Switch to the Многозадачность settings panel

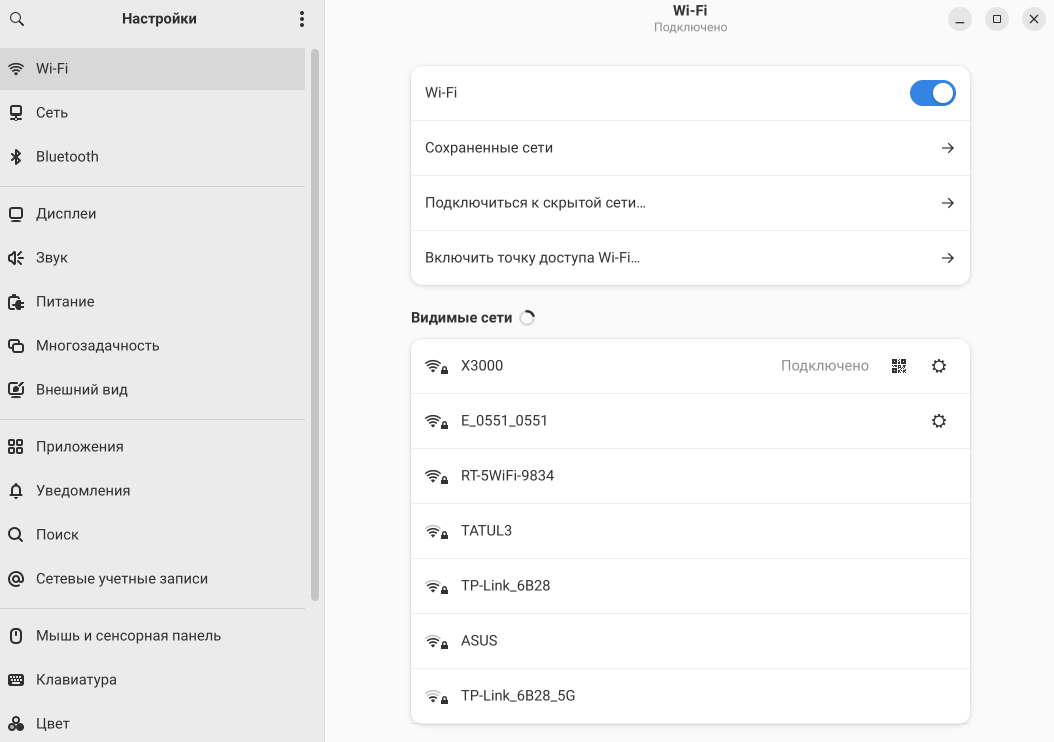(97, 346)
